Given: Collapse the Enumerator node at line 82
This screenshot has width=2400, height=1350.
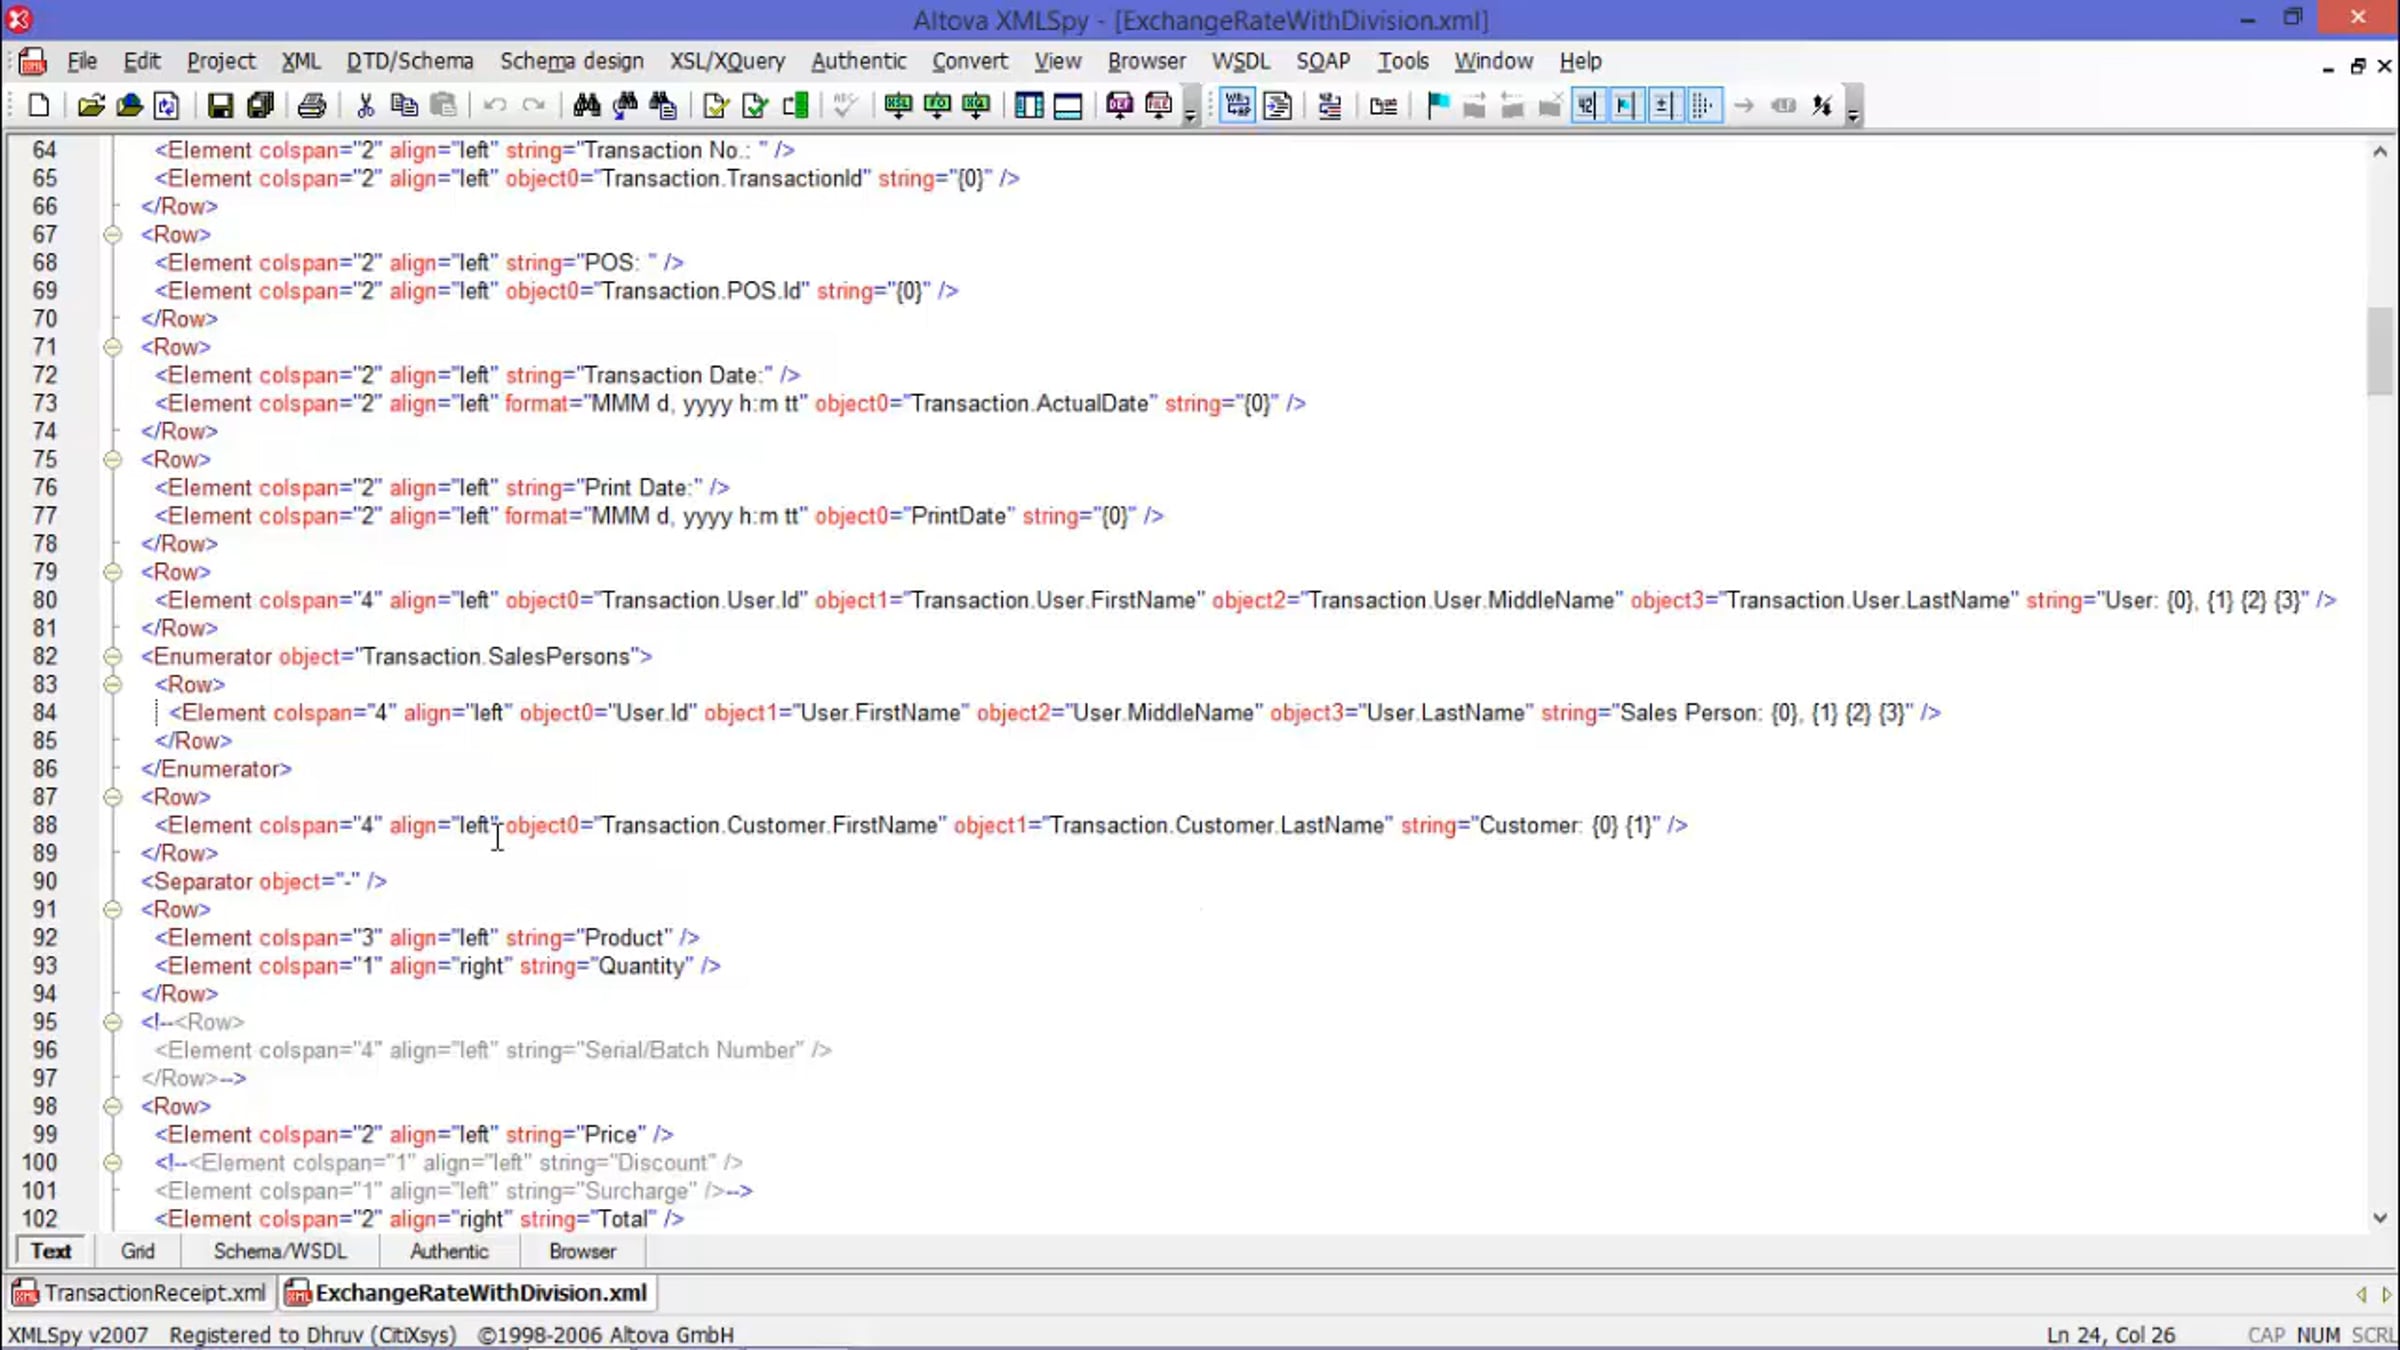Looking at the screenshot, I should click(x=112, y=657).
